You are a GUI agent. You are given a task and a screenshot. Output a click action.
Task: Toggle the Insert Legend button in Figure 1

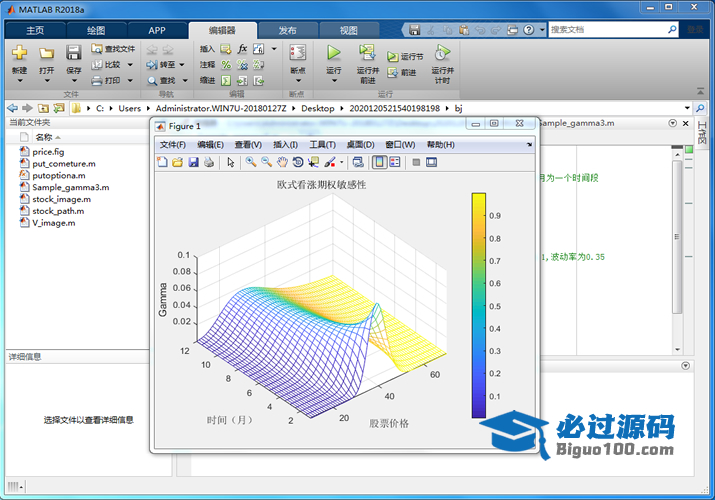[395, 162]
